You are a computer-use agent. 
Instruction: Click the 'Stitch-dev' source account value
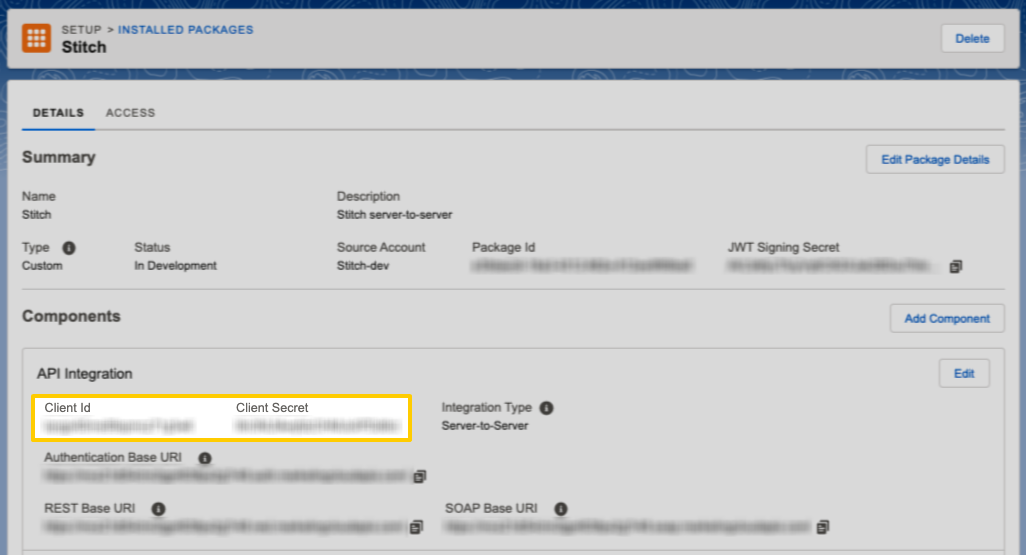(x=363, y=266)
